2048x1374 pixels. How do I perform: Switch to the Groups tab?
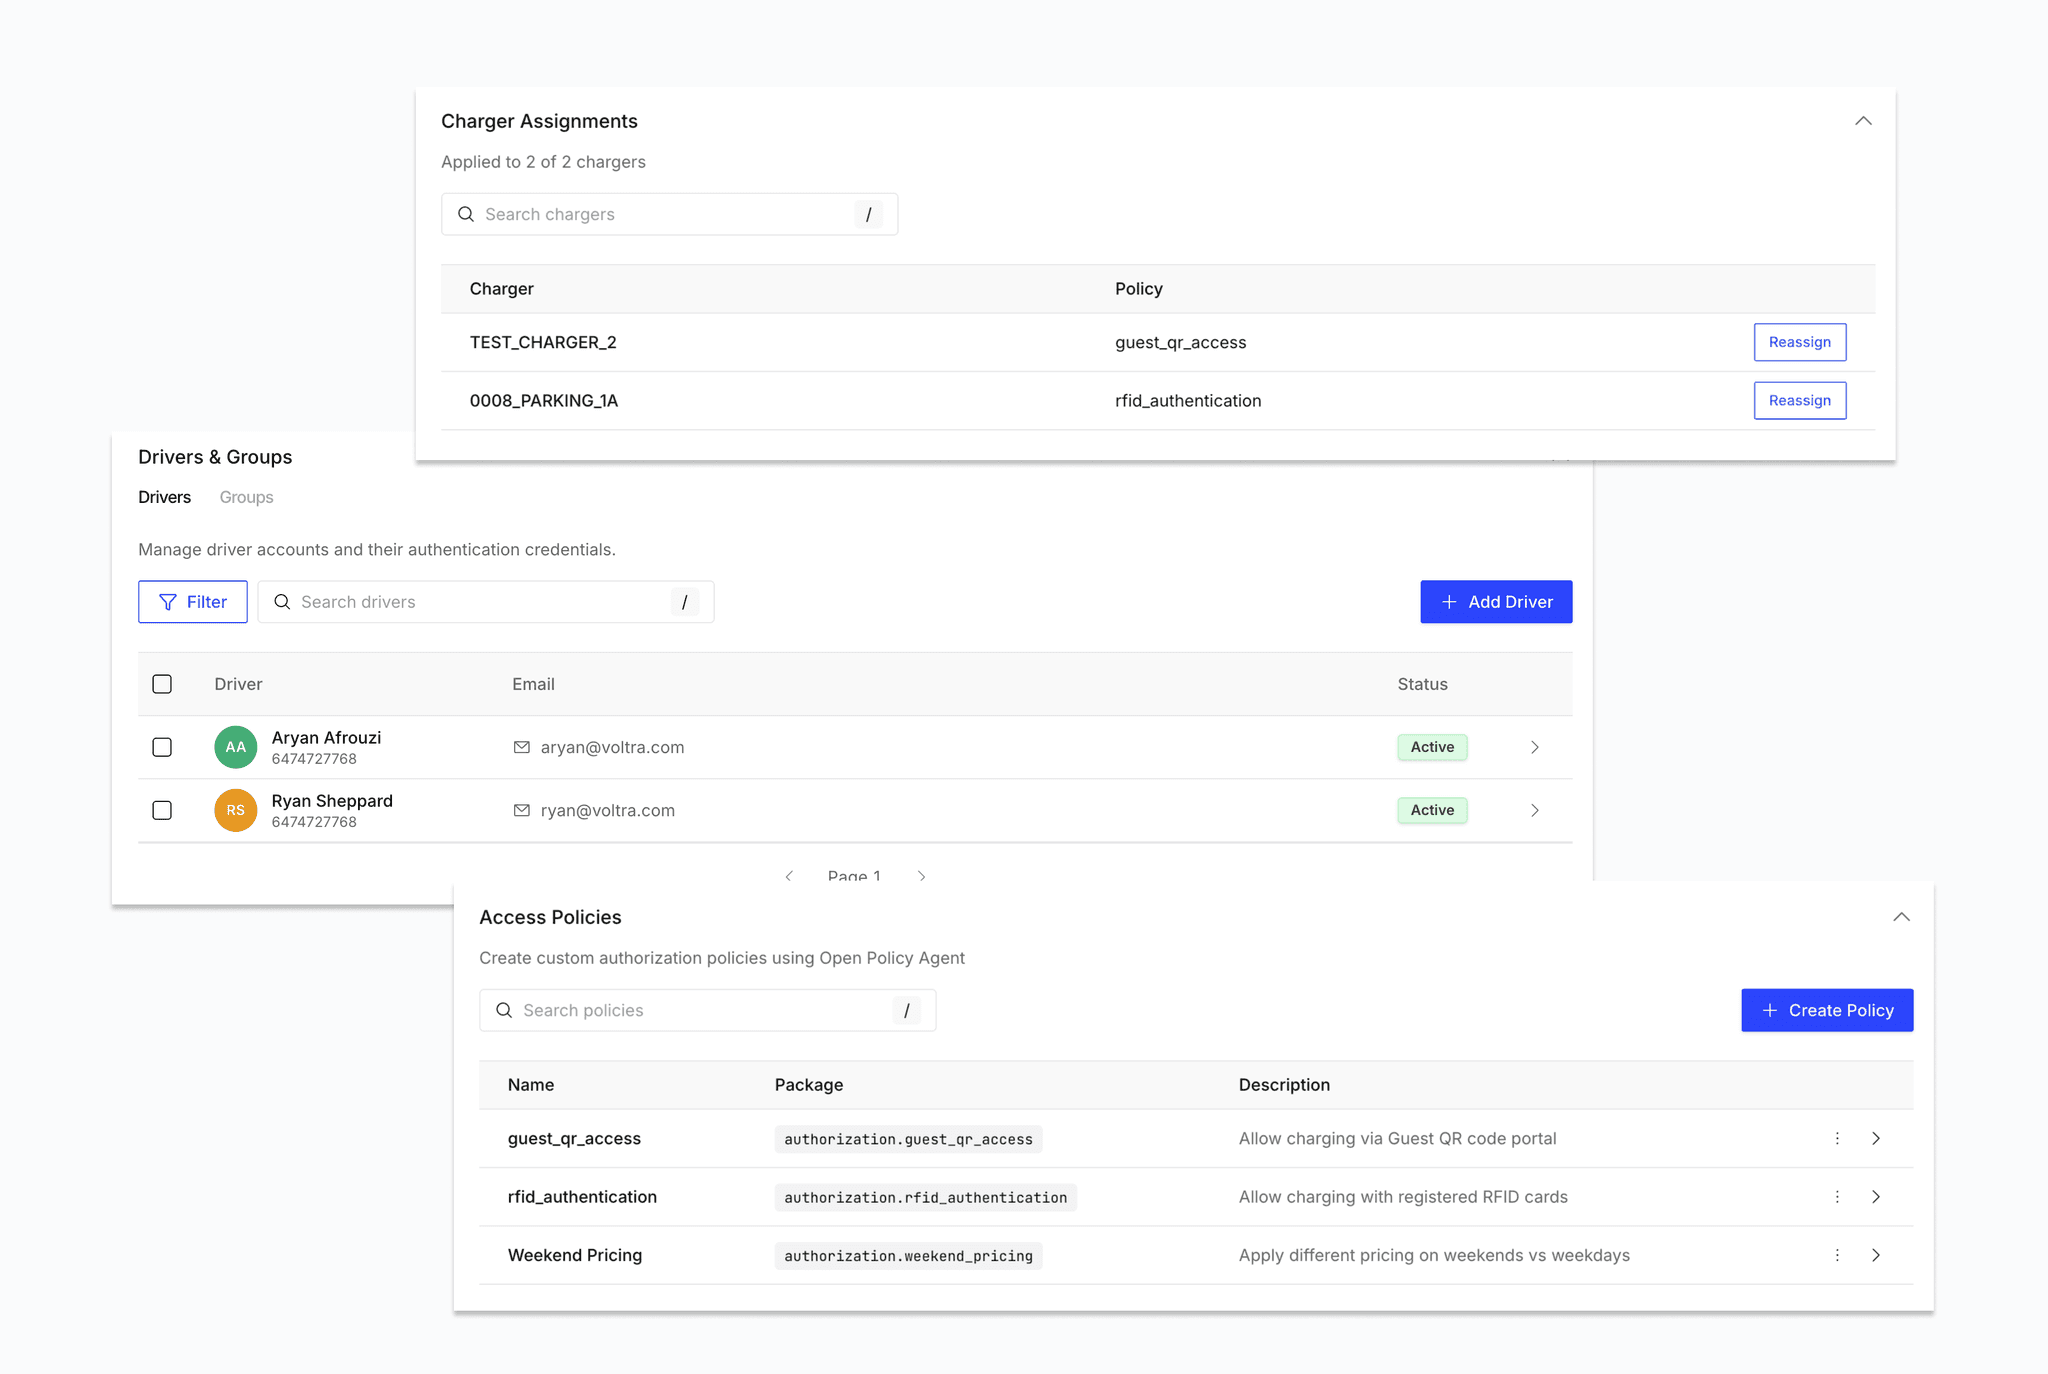tap(246, 497)
